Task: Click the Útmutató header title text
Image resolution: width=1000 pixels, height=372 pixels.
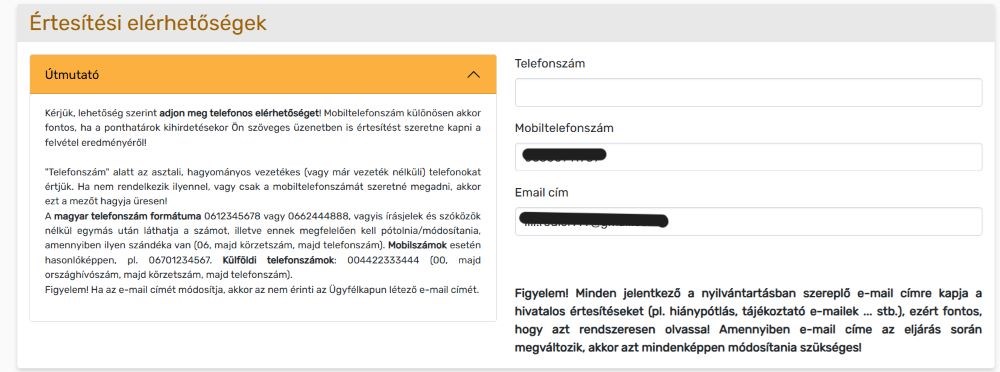Action: coord(72,75)
